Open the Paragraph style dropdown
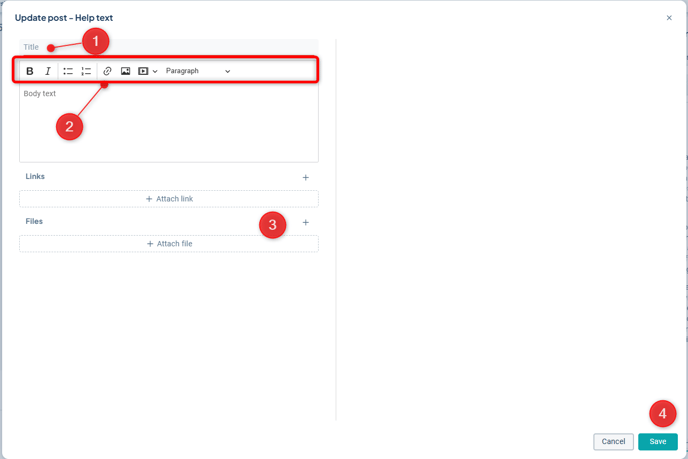Screen dimensions: 688x459 [198, 71]
